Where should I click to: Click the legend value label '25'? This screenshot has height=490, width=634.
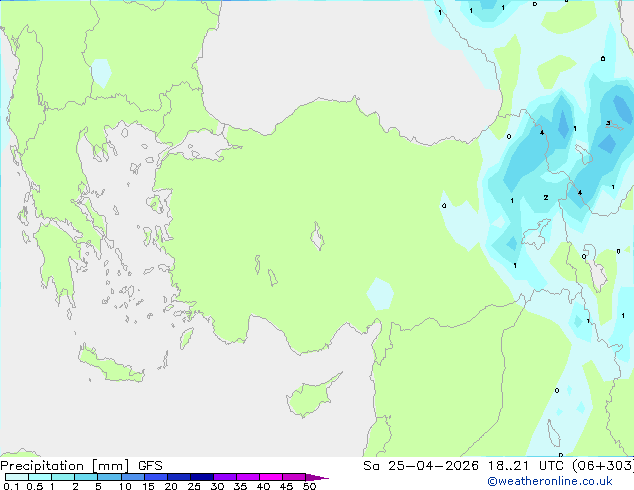click(194, 486)
